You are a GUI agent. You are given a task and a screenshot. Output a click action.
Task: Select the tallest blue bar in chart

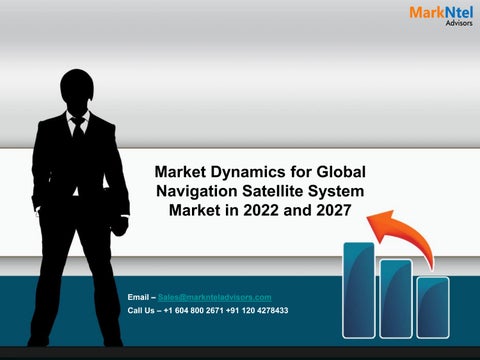click(359, 290)
